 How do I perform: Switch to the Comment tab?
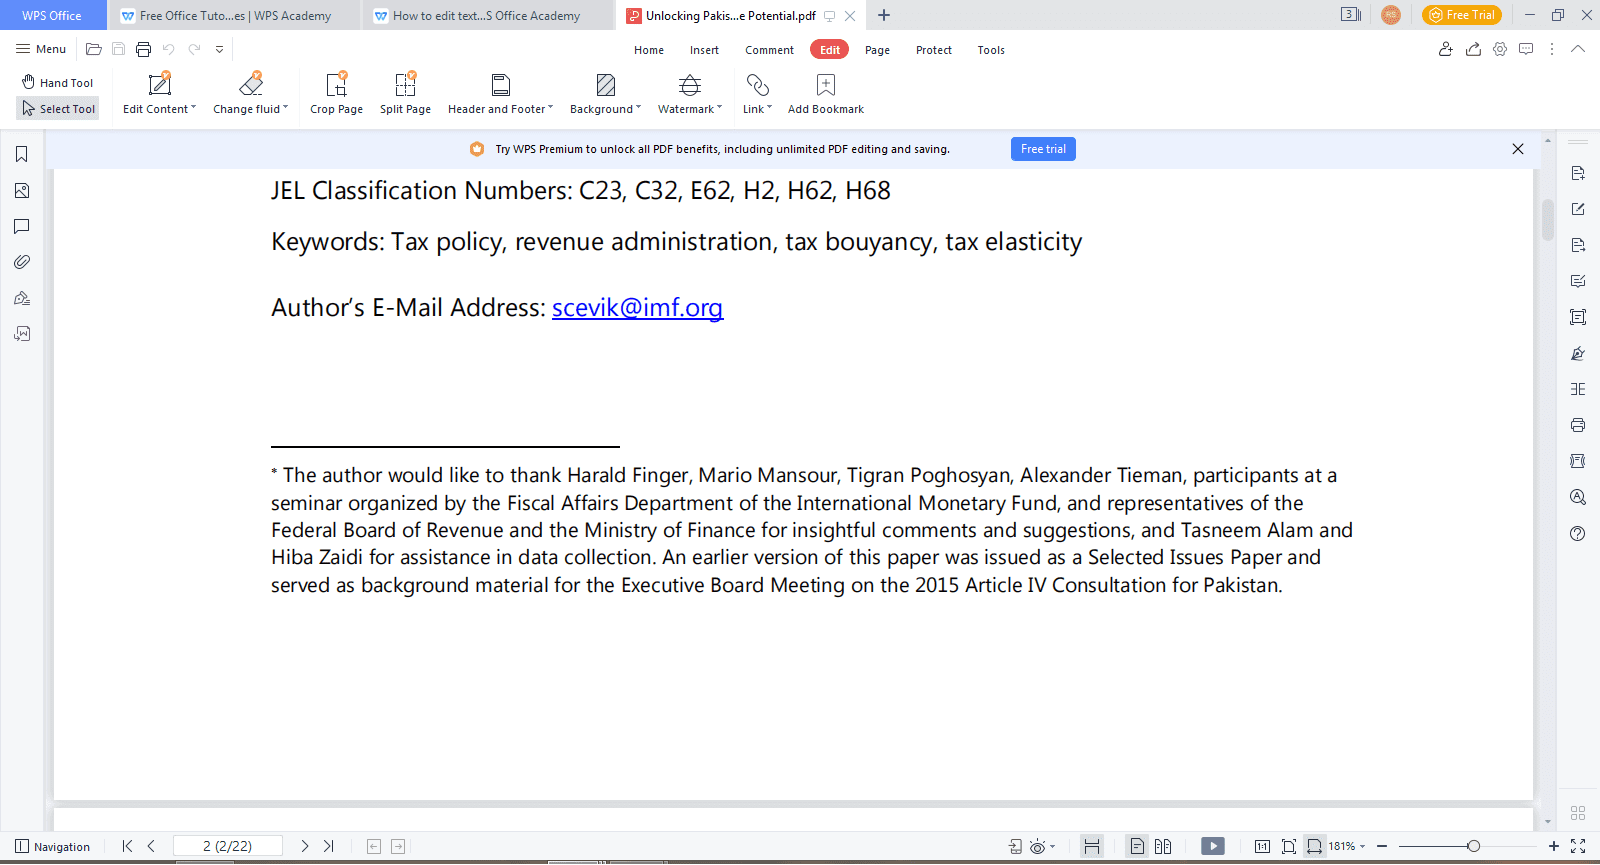pyautogui.click(x=769, y=50)
